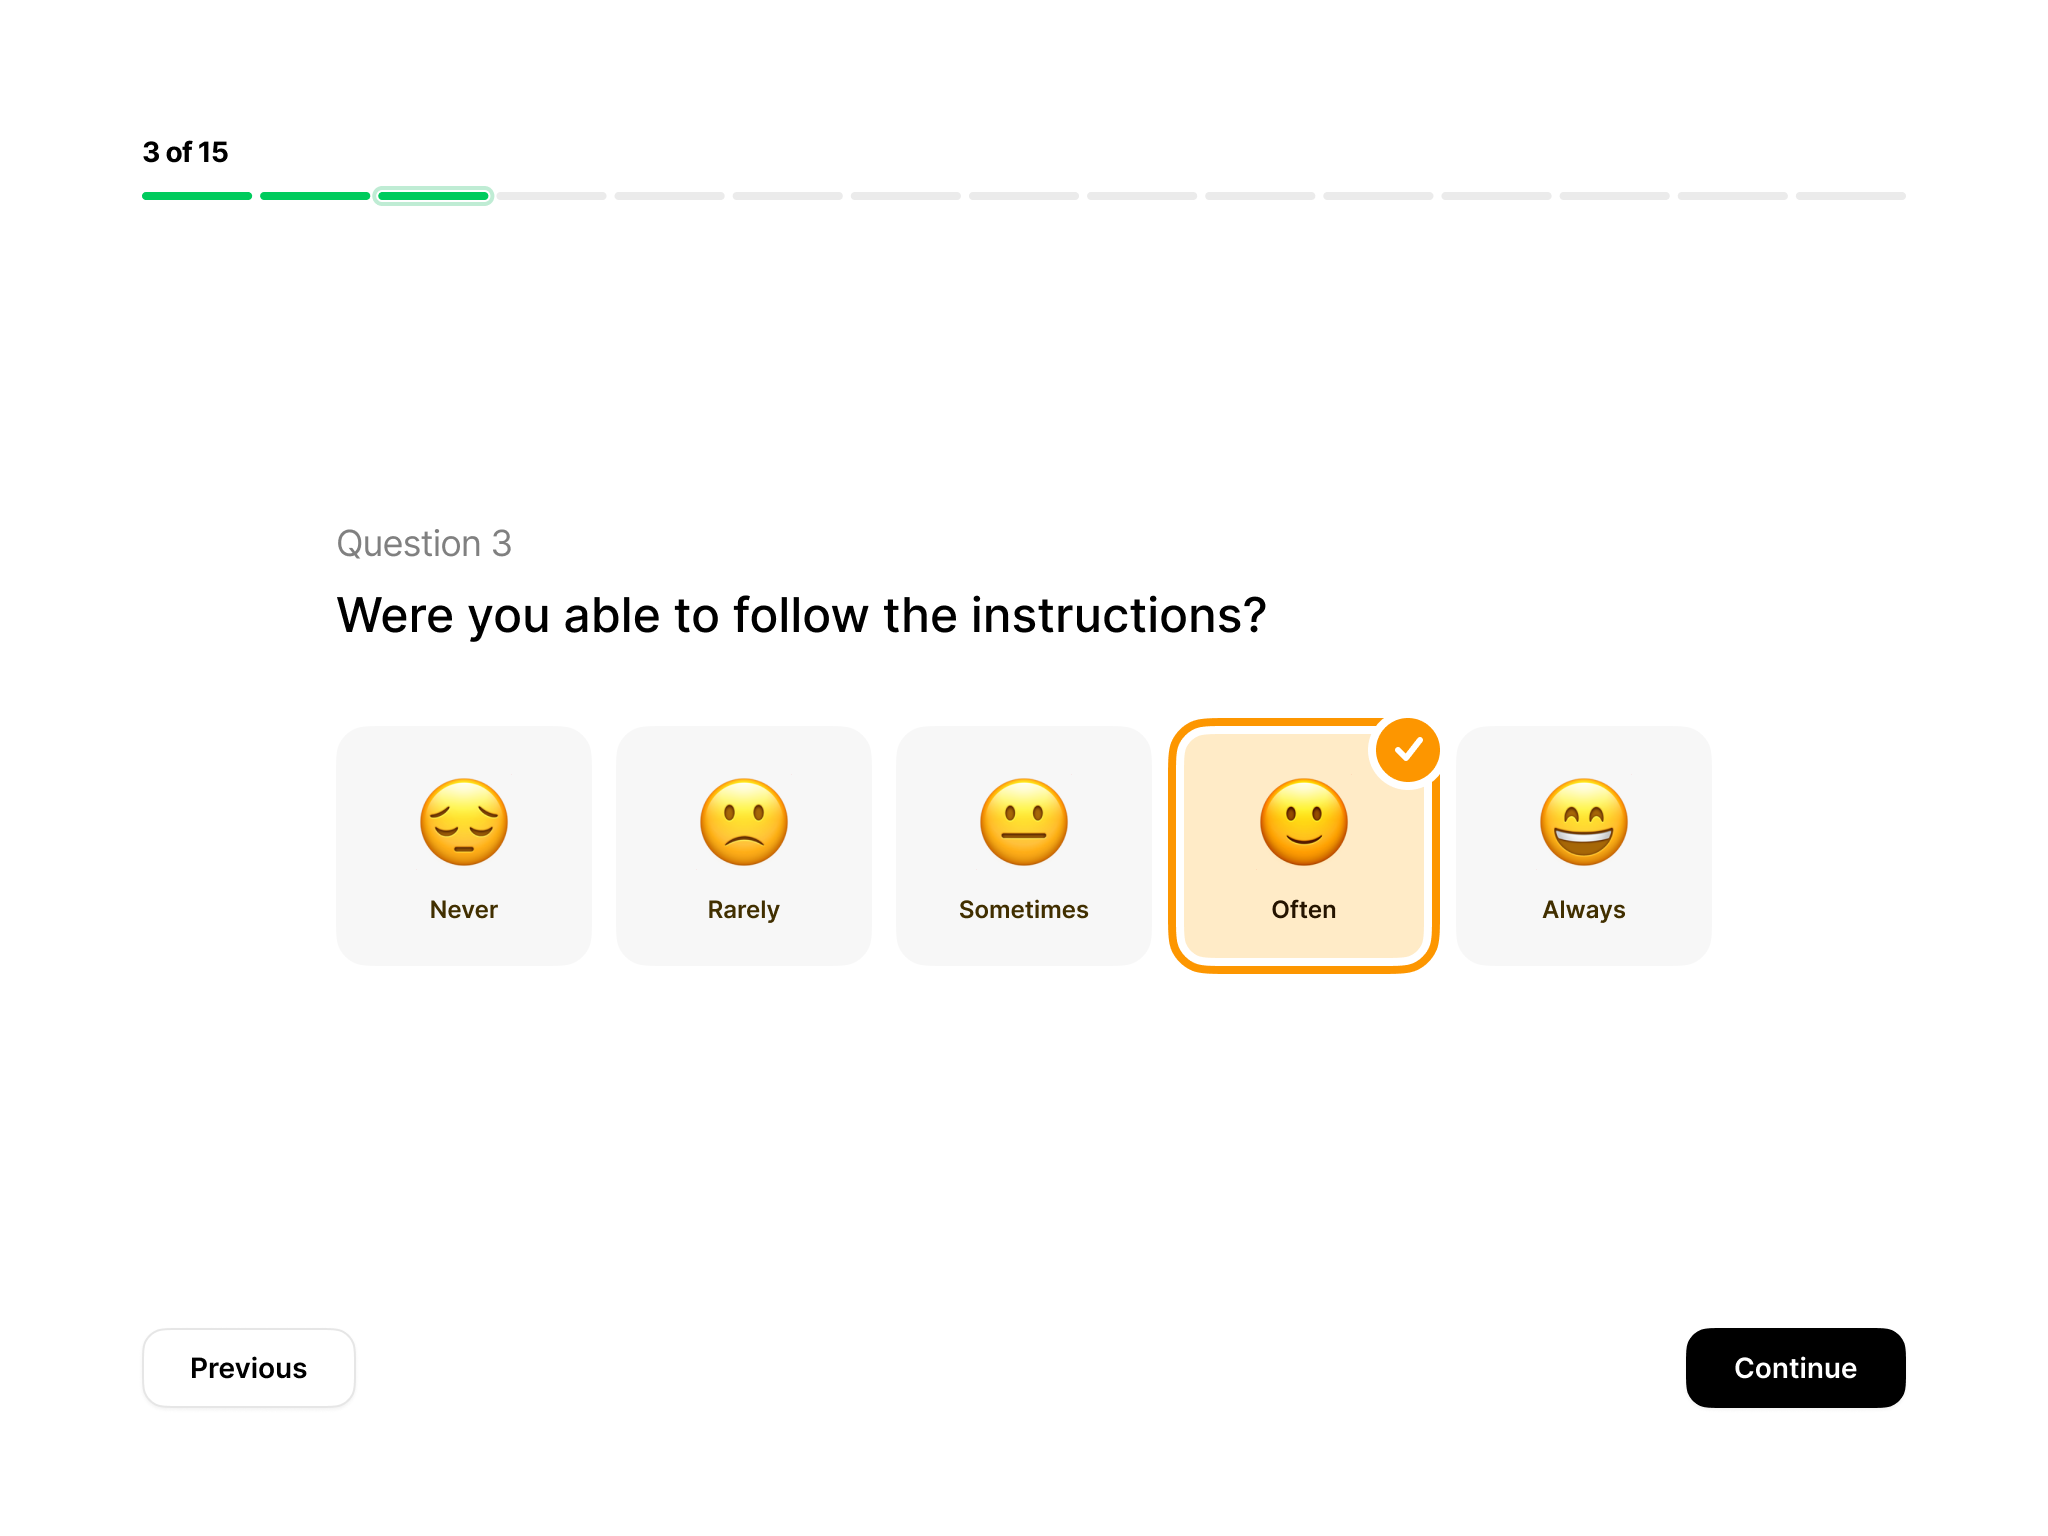Deselect the highlighted Often answer

coord(1303,845)
